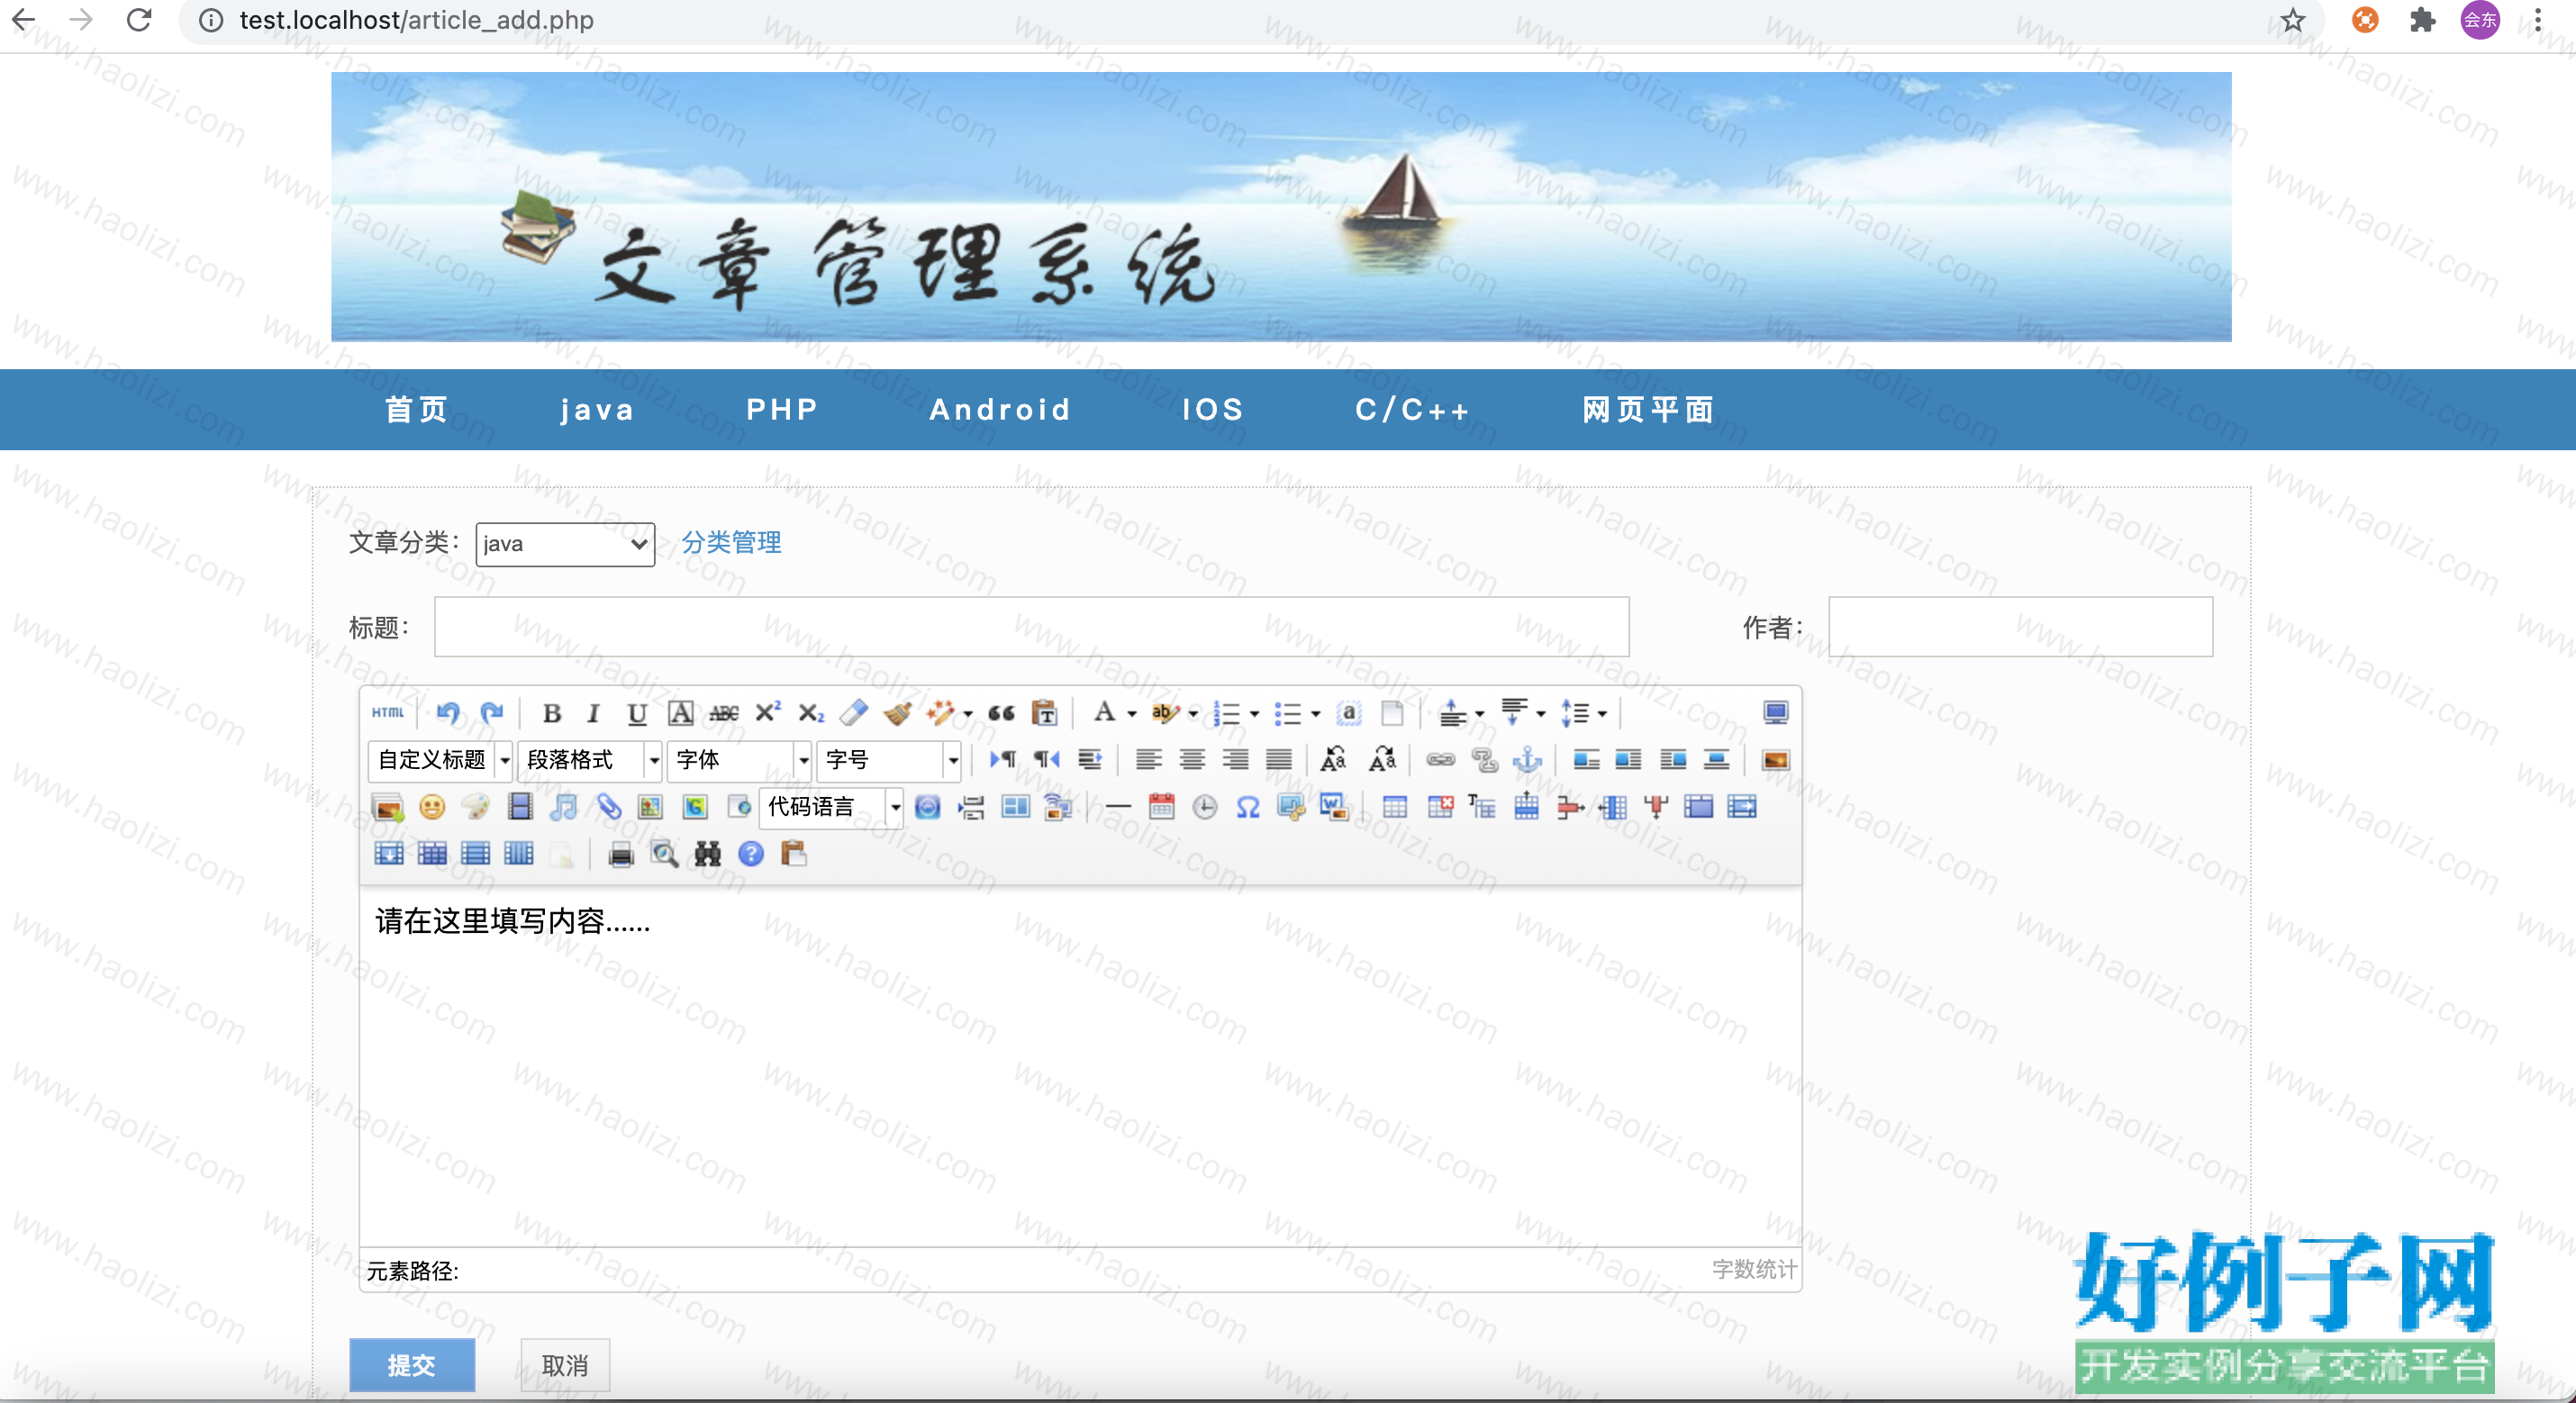
Task: Attach a file with paperclip icon
Action: coord(608,807)
